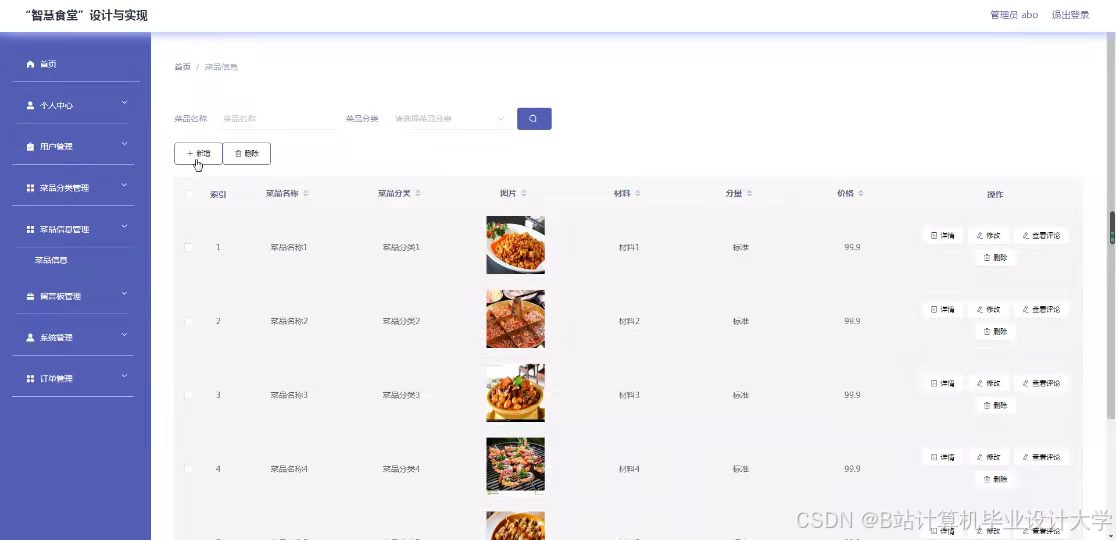Image resolution: width=1116 pixels, height=540 pixels.
Task: Sort table by 菜品名称 column arrows
Action: coord(305,194)
